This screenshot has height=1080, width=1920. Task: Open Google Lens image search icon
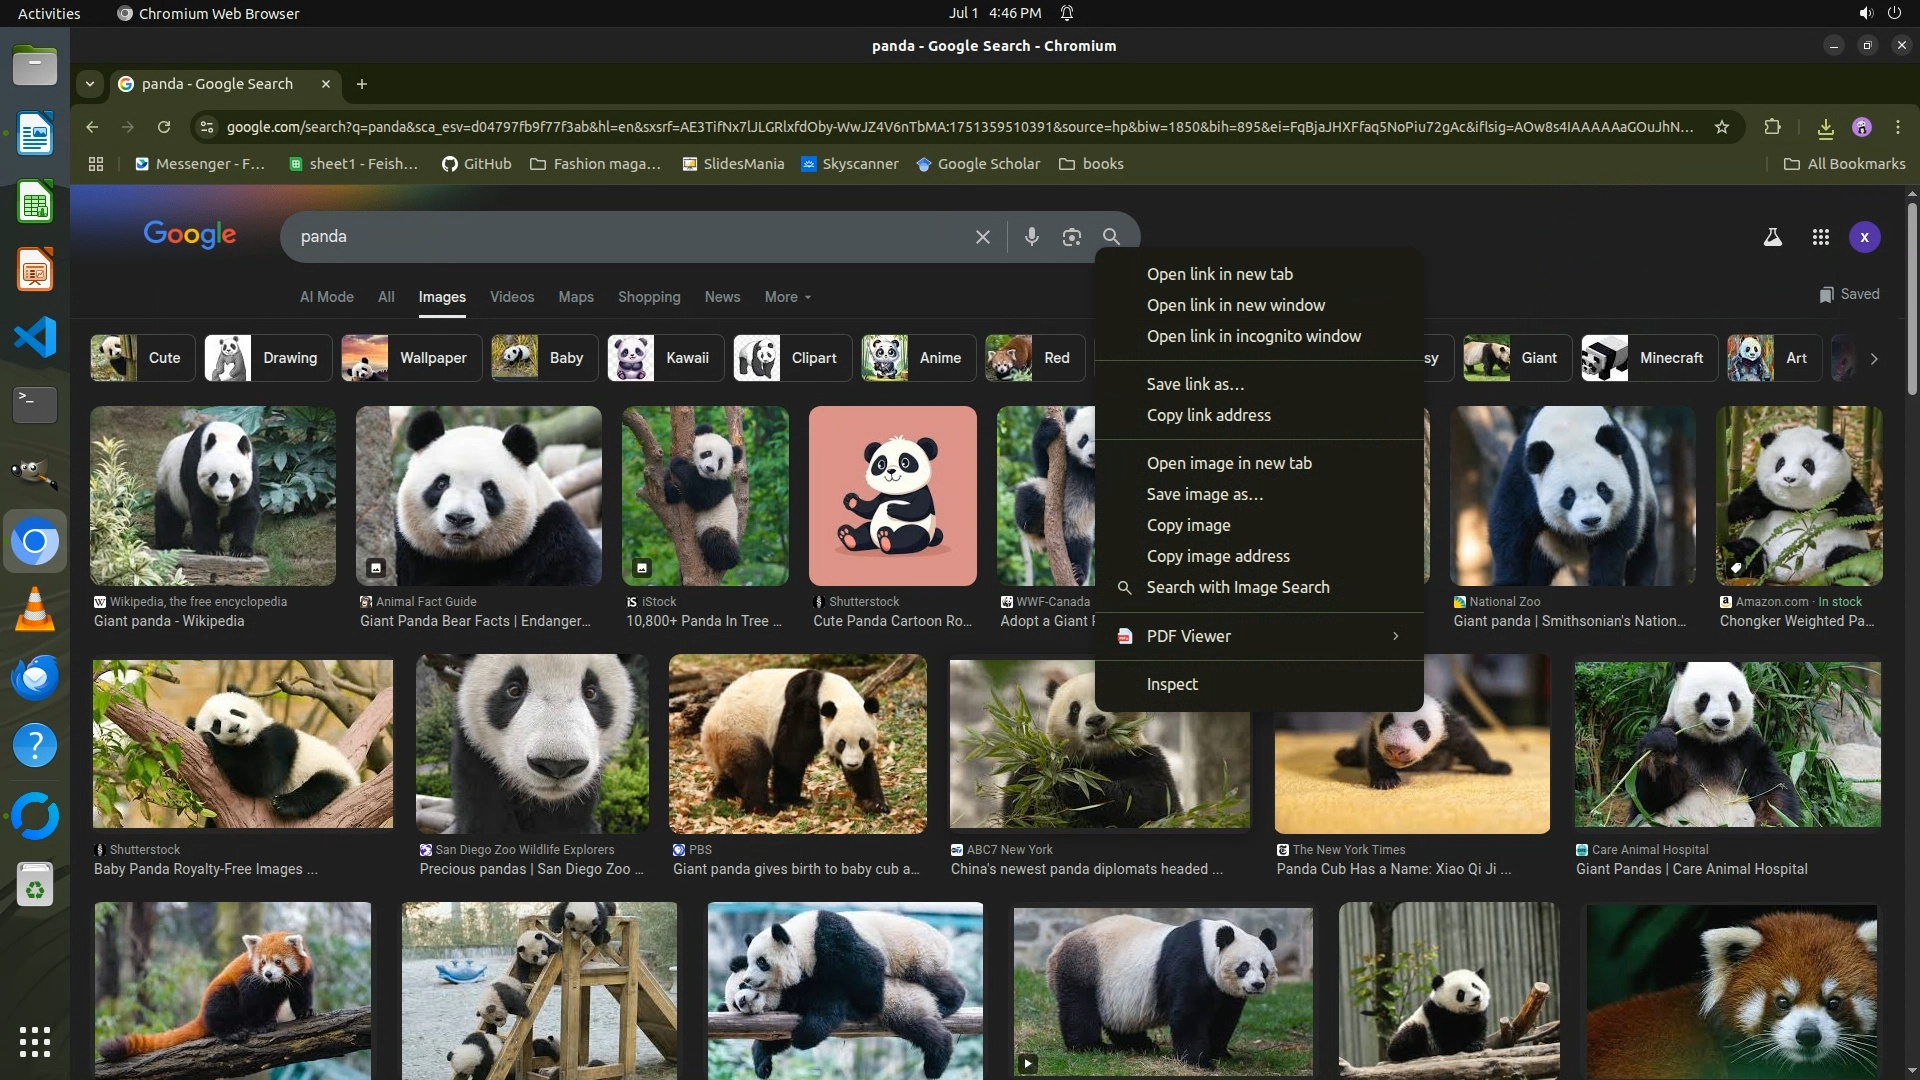[x=1071, y=237]
